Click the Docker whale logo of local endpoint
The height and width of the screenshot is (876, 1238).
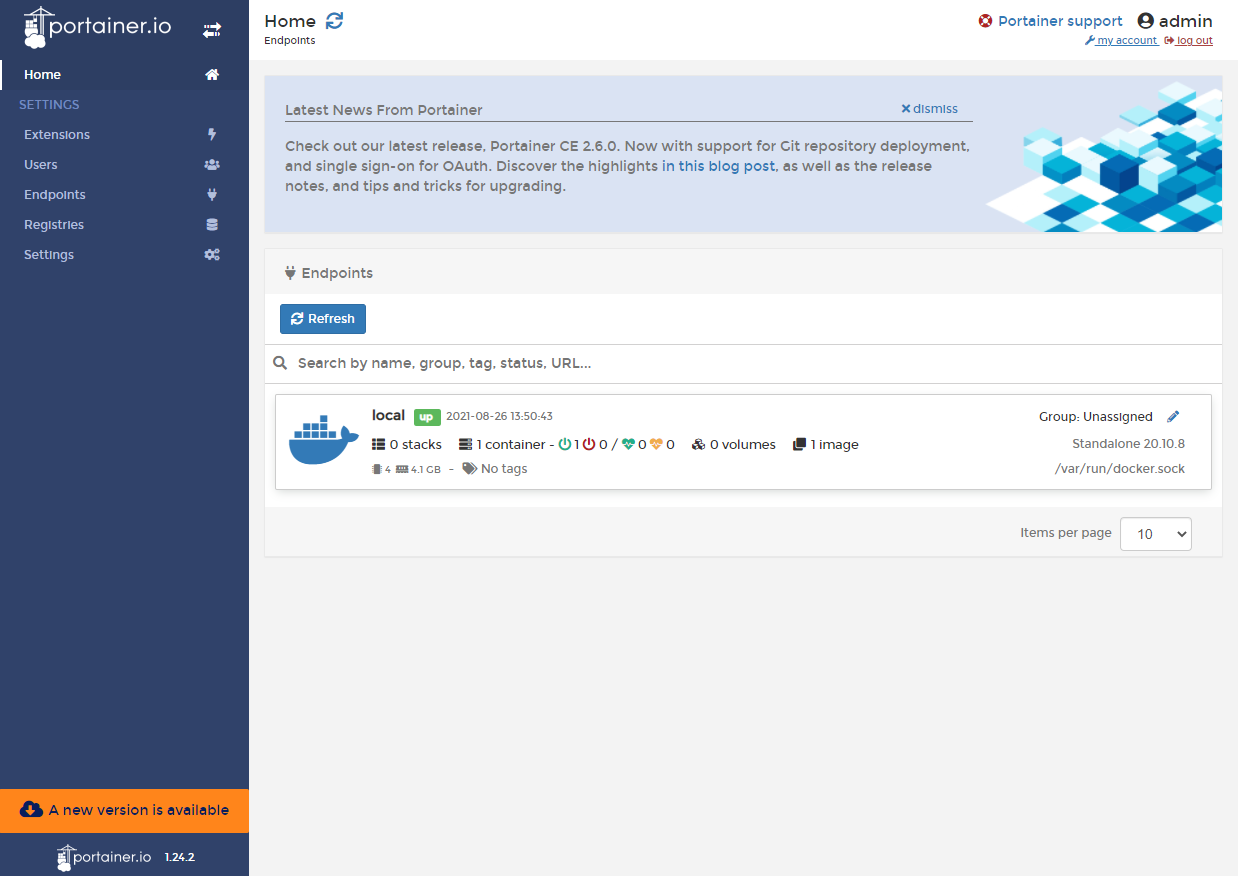pyautogui.click(x=323, y=441)
